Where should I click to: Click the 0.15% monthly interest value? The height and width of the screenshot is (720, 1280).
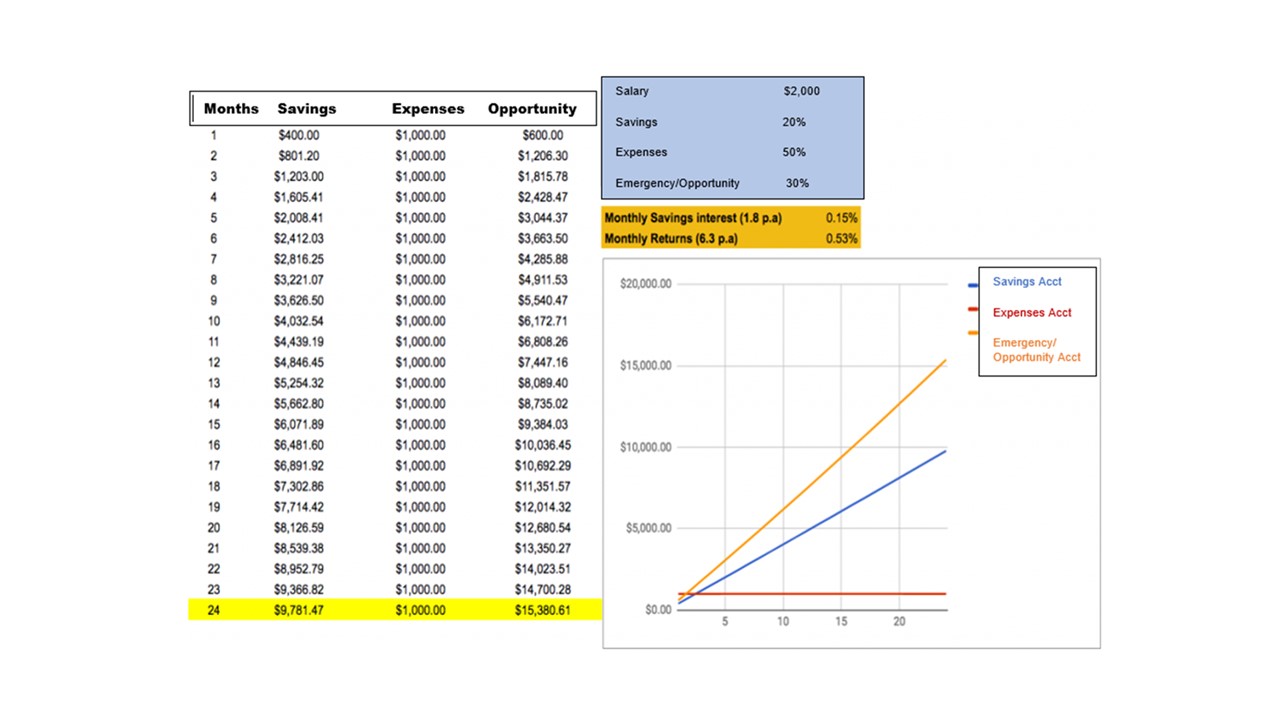pos(841,218)
